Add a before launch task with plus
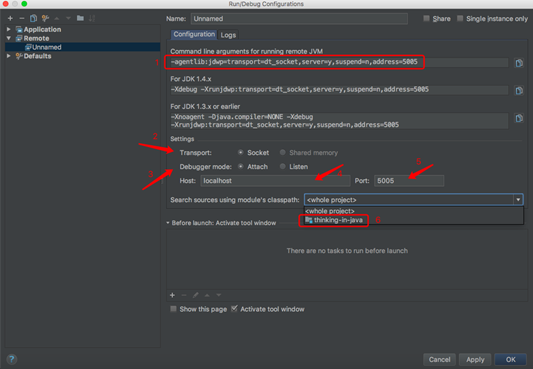Screen dimensions: 533x369 [x=172, y=295]
